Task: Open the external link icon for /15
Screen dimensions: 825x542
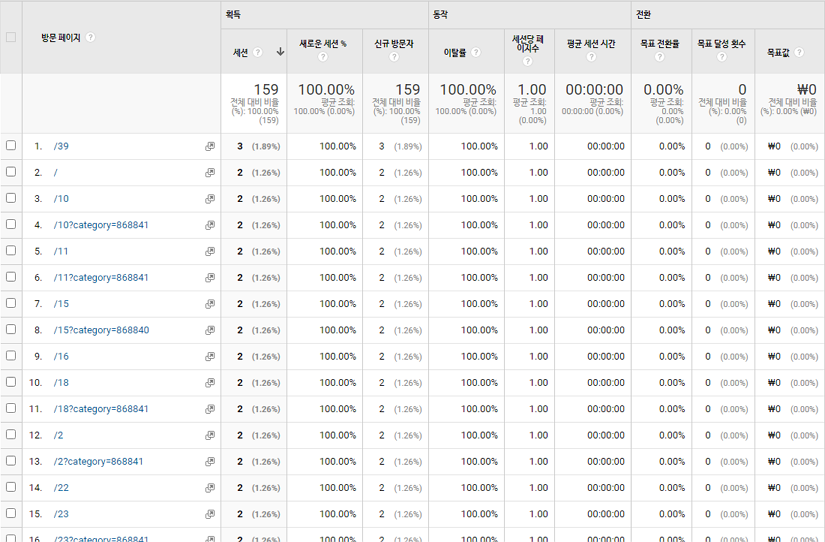Action: [x=210, y=304]
